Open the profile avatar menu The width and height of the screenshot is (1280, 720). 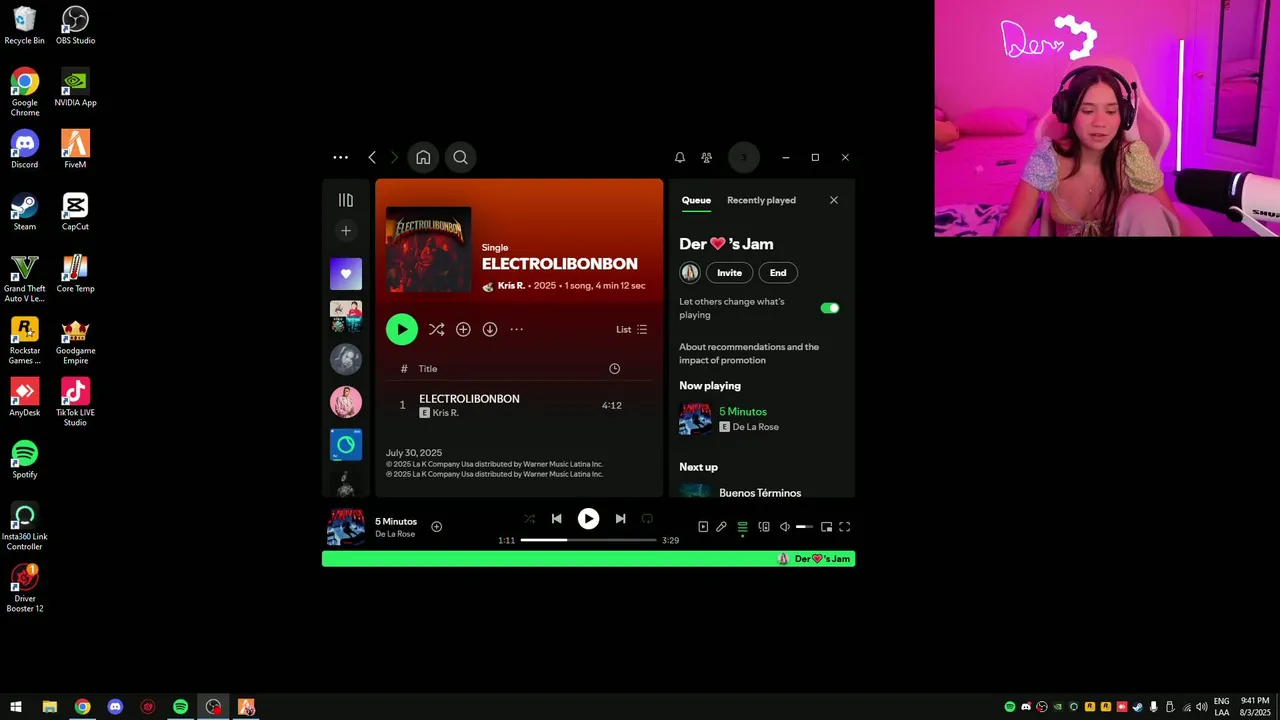pos(743,157)
